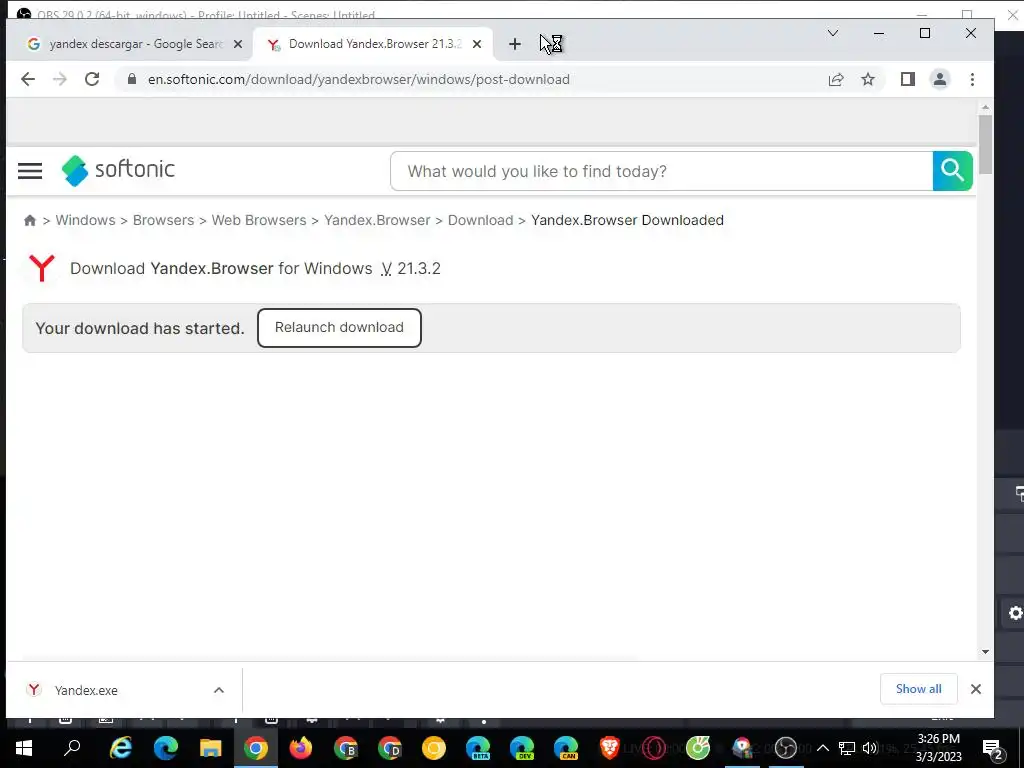This screenshot has width=1024, height=768.
Task: Launch Internet Explorer from the taskbar
Action: [x=120, y=748]
